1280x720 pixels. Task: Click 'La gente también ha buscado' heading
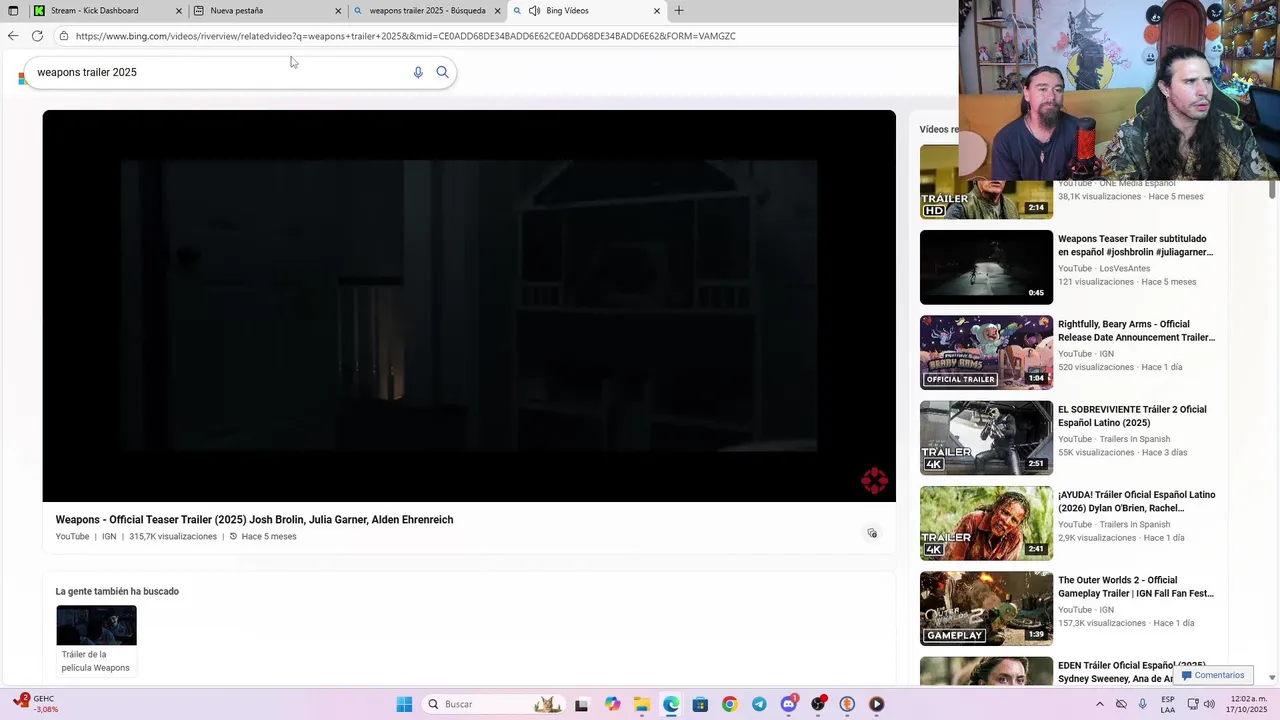click(117, 591)
